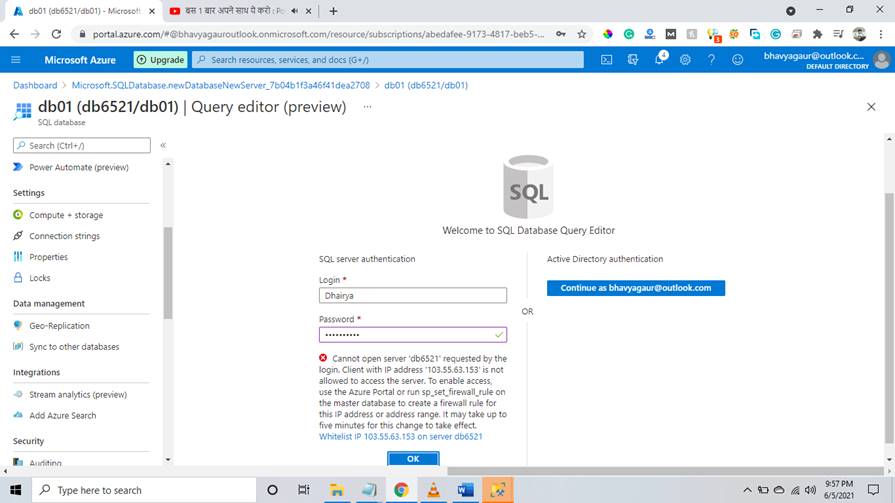Image resolution: width=895 pixels, height=503 pixels.
Task: Open Power Automate (preview) menu item
Action: [79, 167]
